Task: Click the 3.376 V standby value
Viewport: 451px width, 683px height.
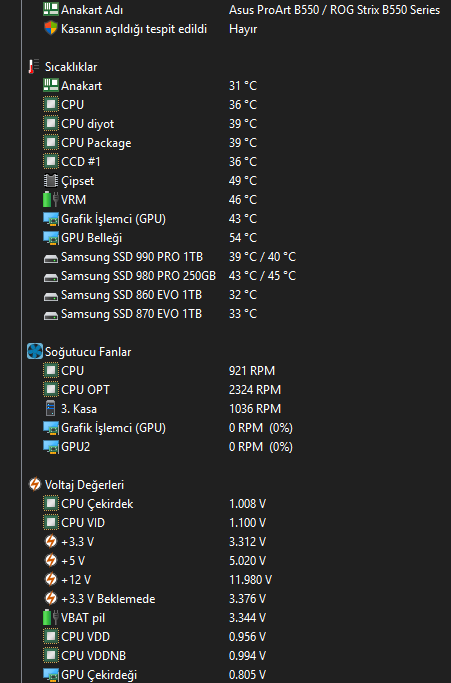Action: click(x=248, y=599)
